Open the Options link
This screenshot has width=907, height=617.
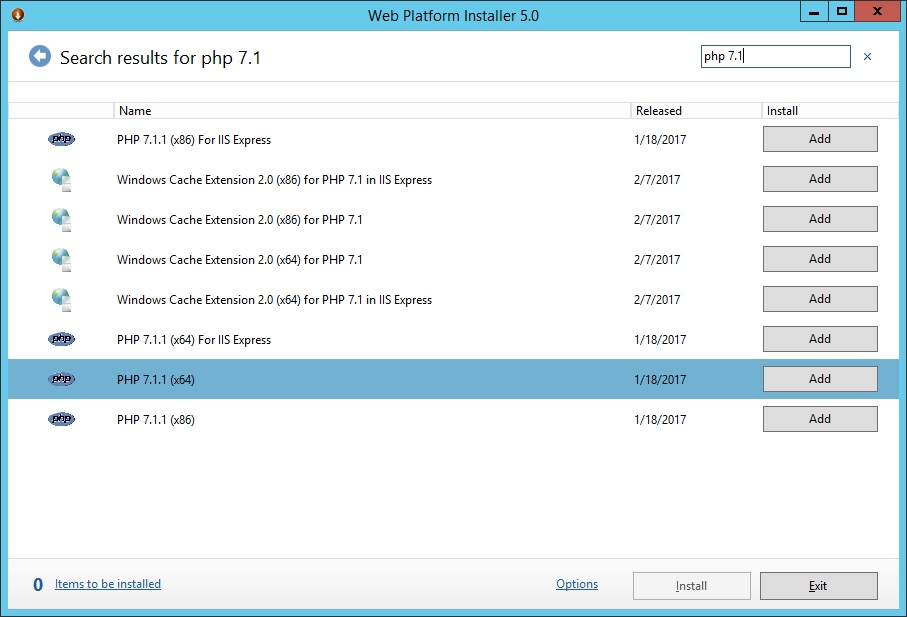[x=577, y=584]
